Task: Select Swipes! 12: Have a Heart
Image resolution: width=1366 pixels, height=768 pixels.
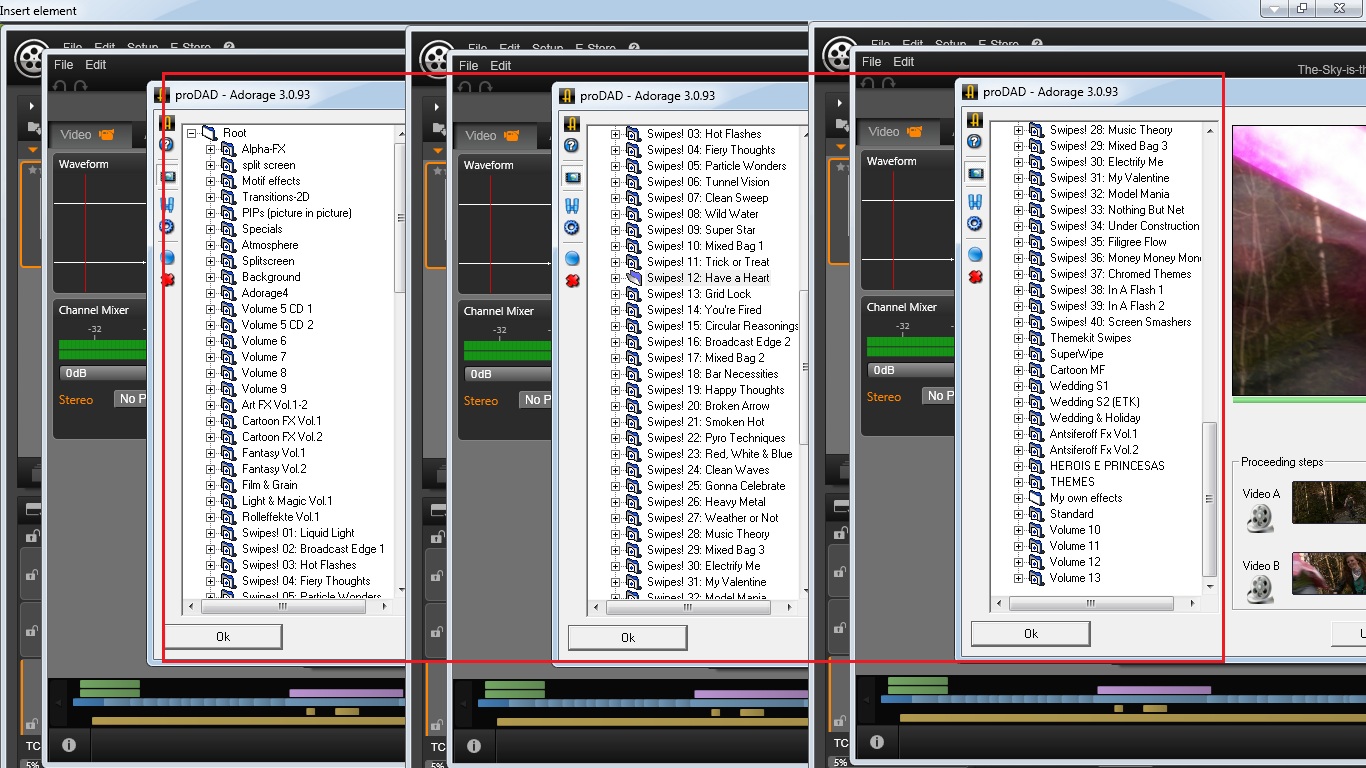Action: pos(708,278)
